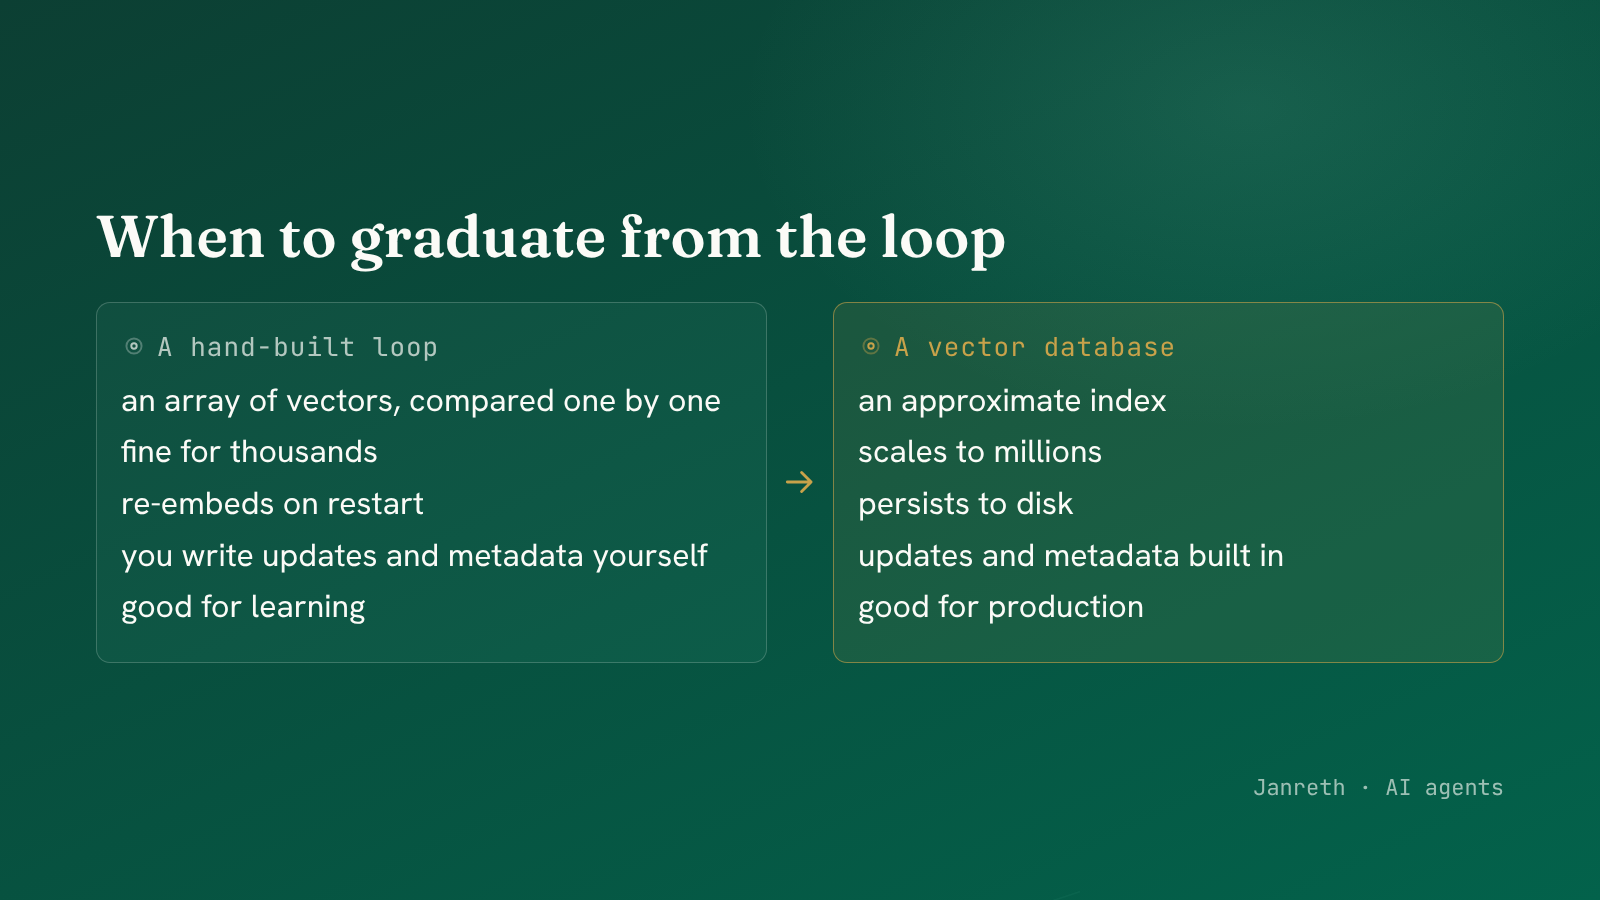Select the 'good for production' line

coord(1001,608)
